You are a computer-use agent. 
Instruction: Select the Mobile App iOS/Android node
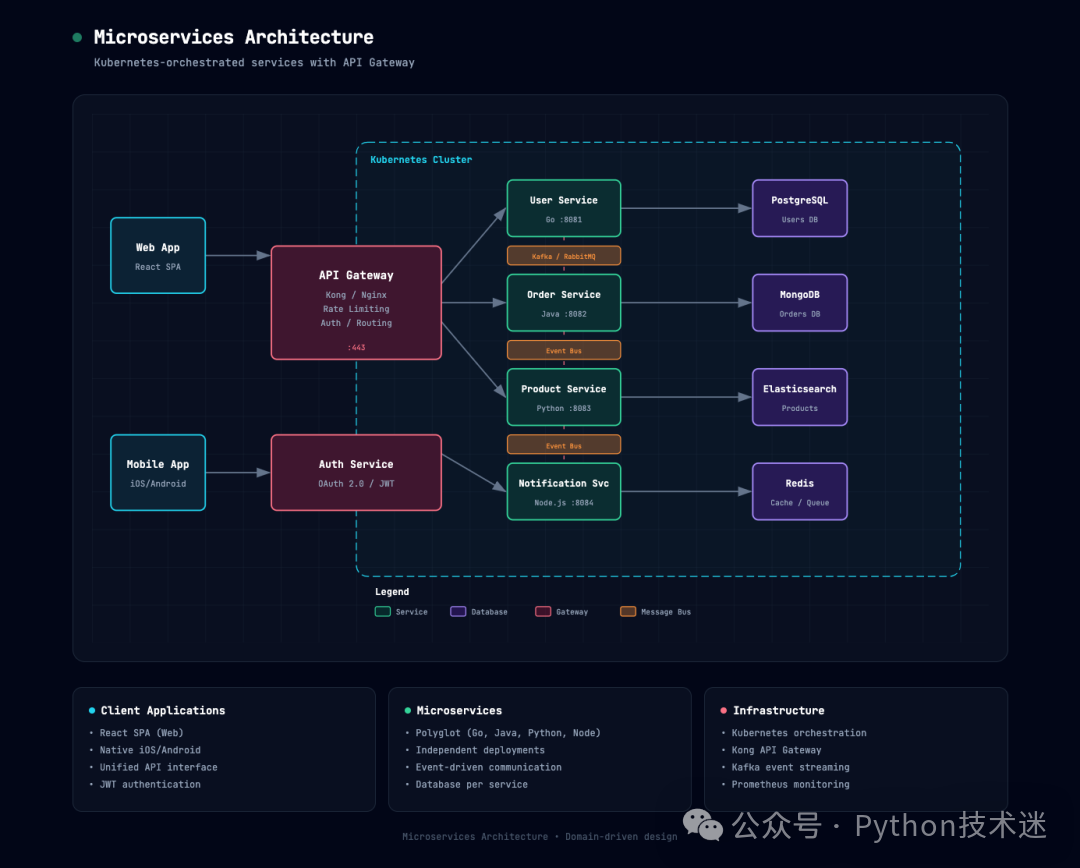coord(158,473)
